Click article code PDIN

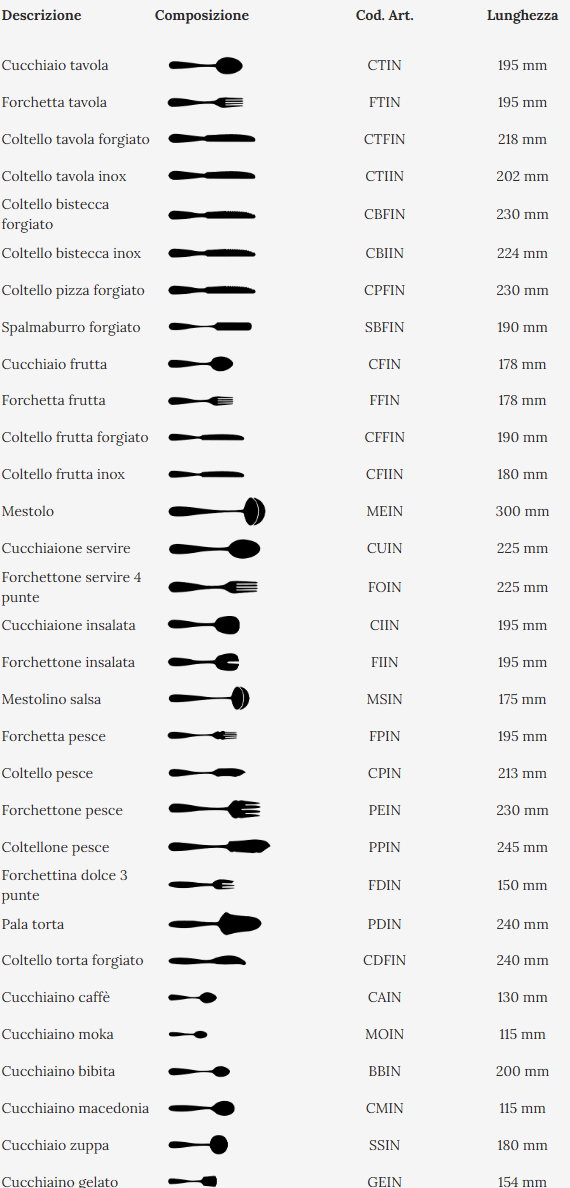(x=384, y=924)
